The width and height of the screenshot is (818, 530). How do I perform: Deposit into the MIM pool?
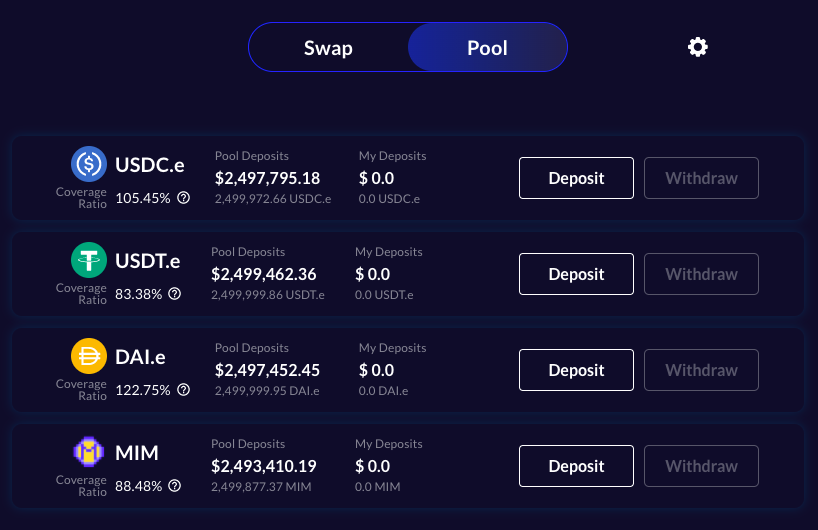pos(576,466)
